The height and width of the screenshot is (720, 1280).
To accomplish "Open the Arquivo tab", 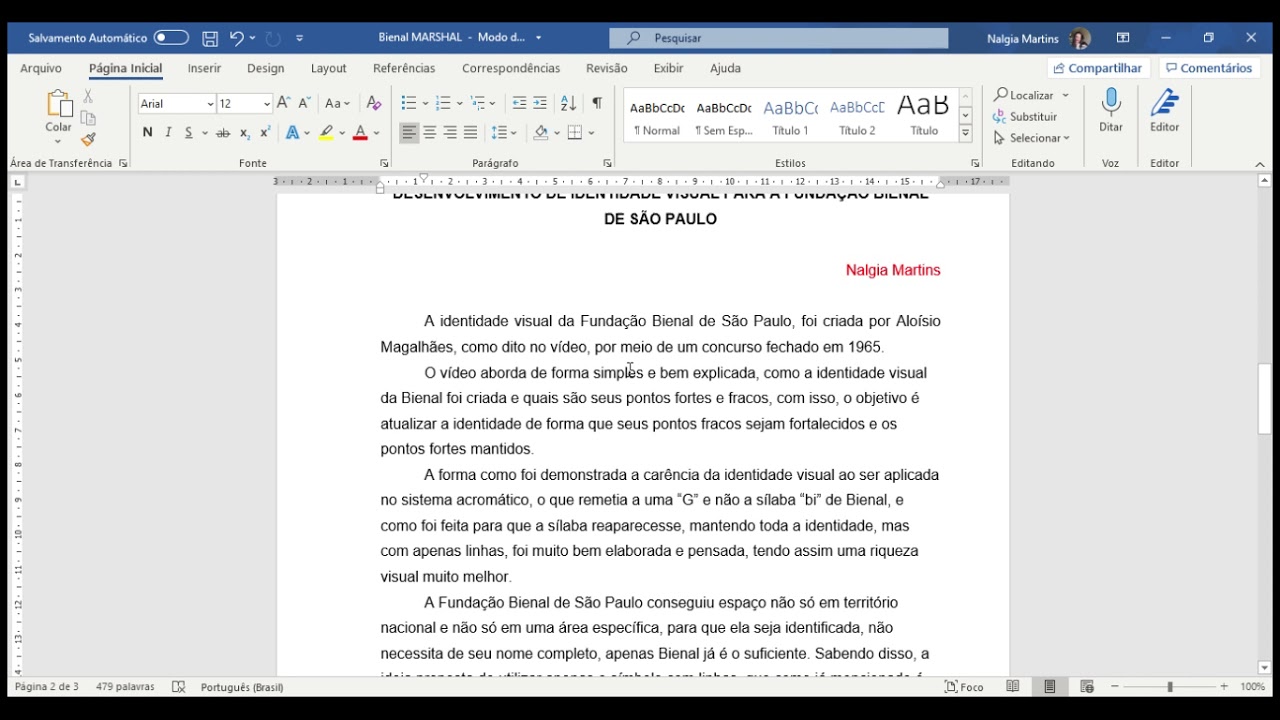I will [41, 68].
